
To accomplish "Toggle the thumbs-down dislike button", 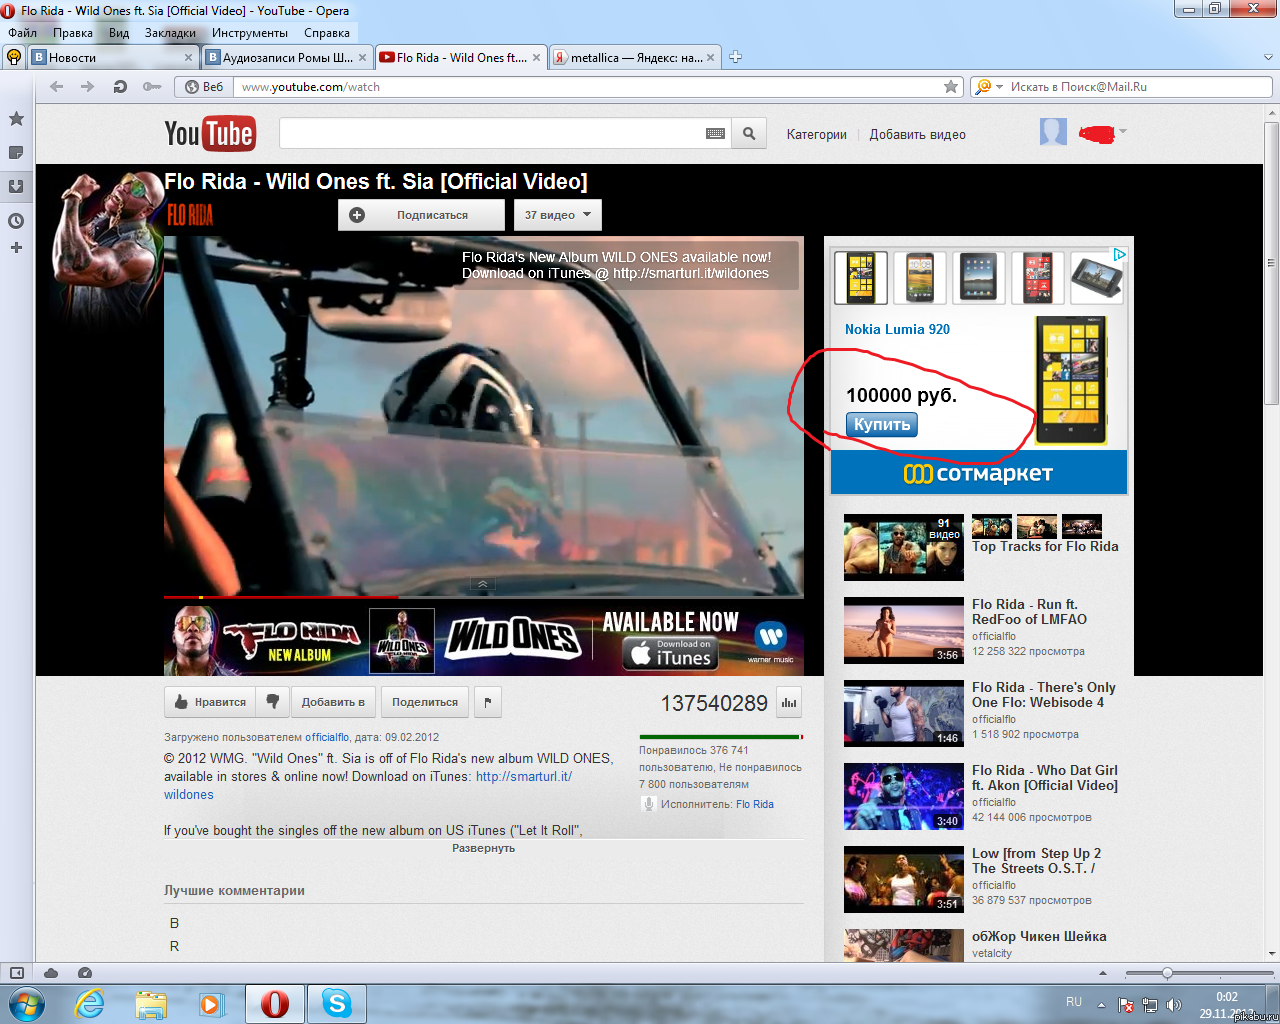I will click(273, 702).
